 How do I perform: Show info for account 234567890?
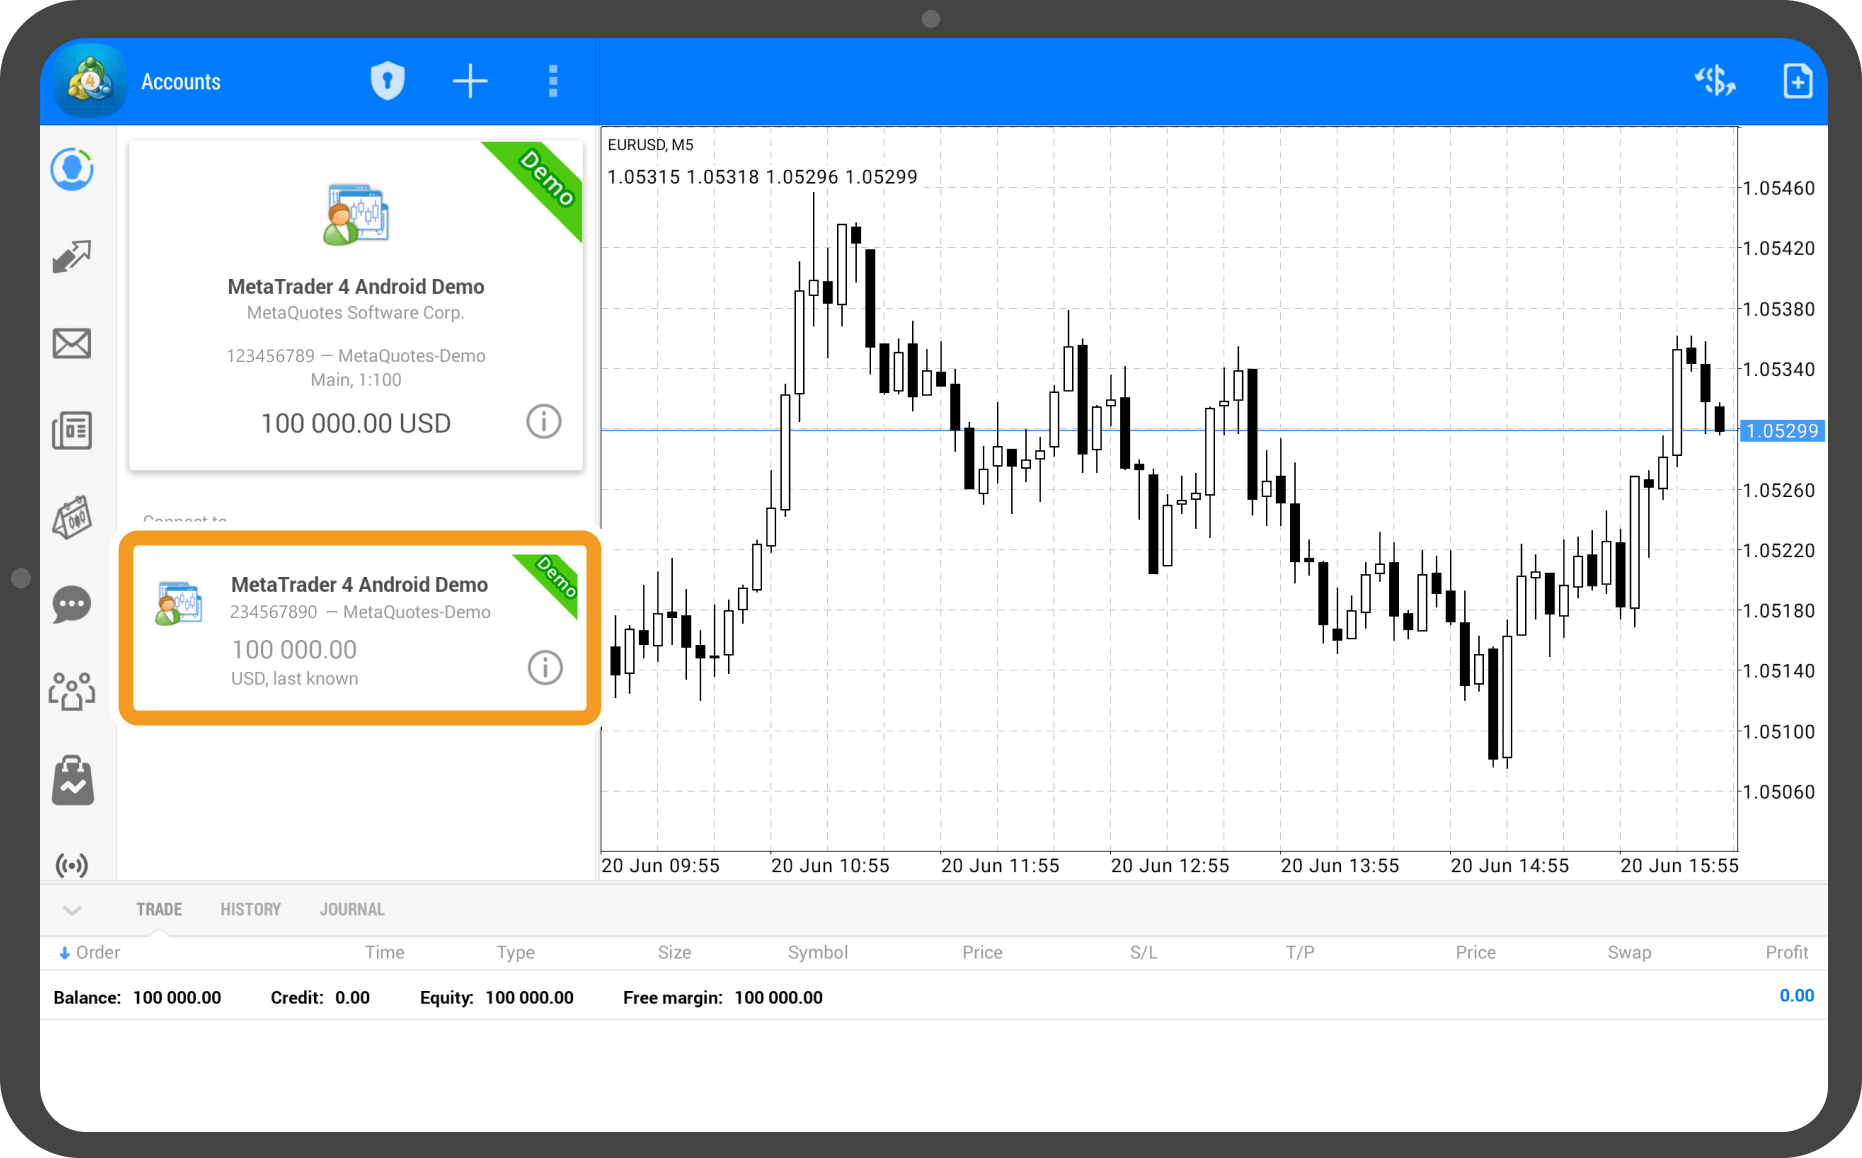coord(545,667)
